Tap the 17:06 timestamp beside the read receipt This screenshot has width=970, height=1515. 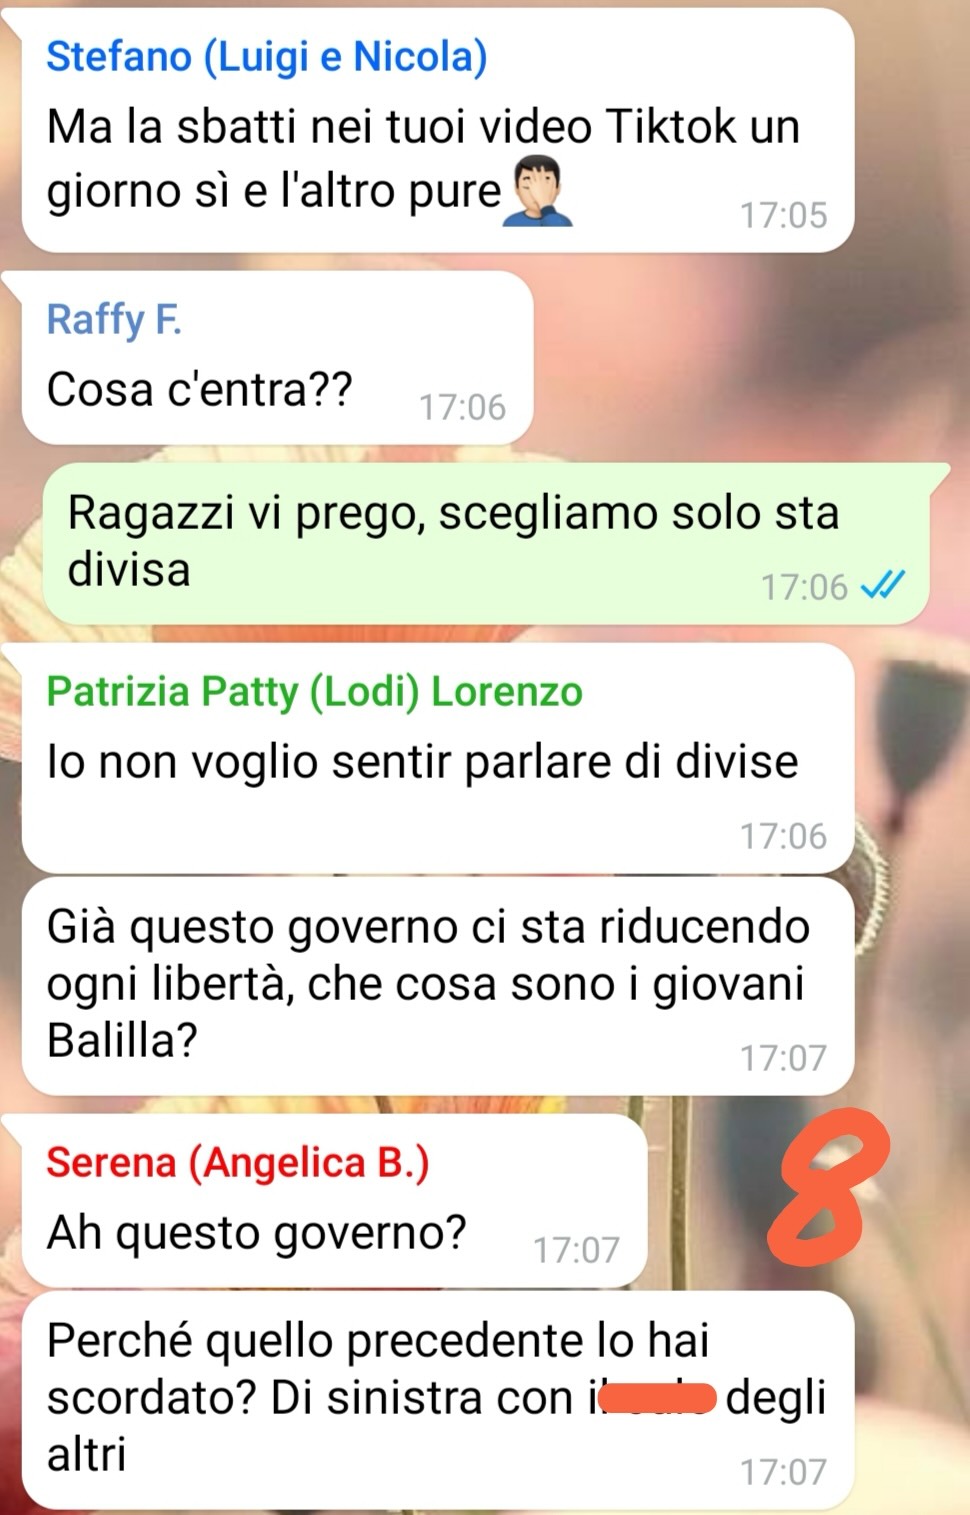pos(804,587)
